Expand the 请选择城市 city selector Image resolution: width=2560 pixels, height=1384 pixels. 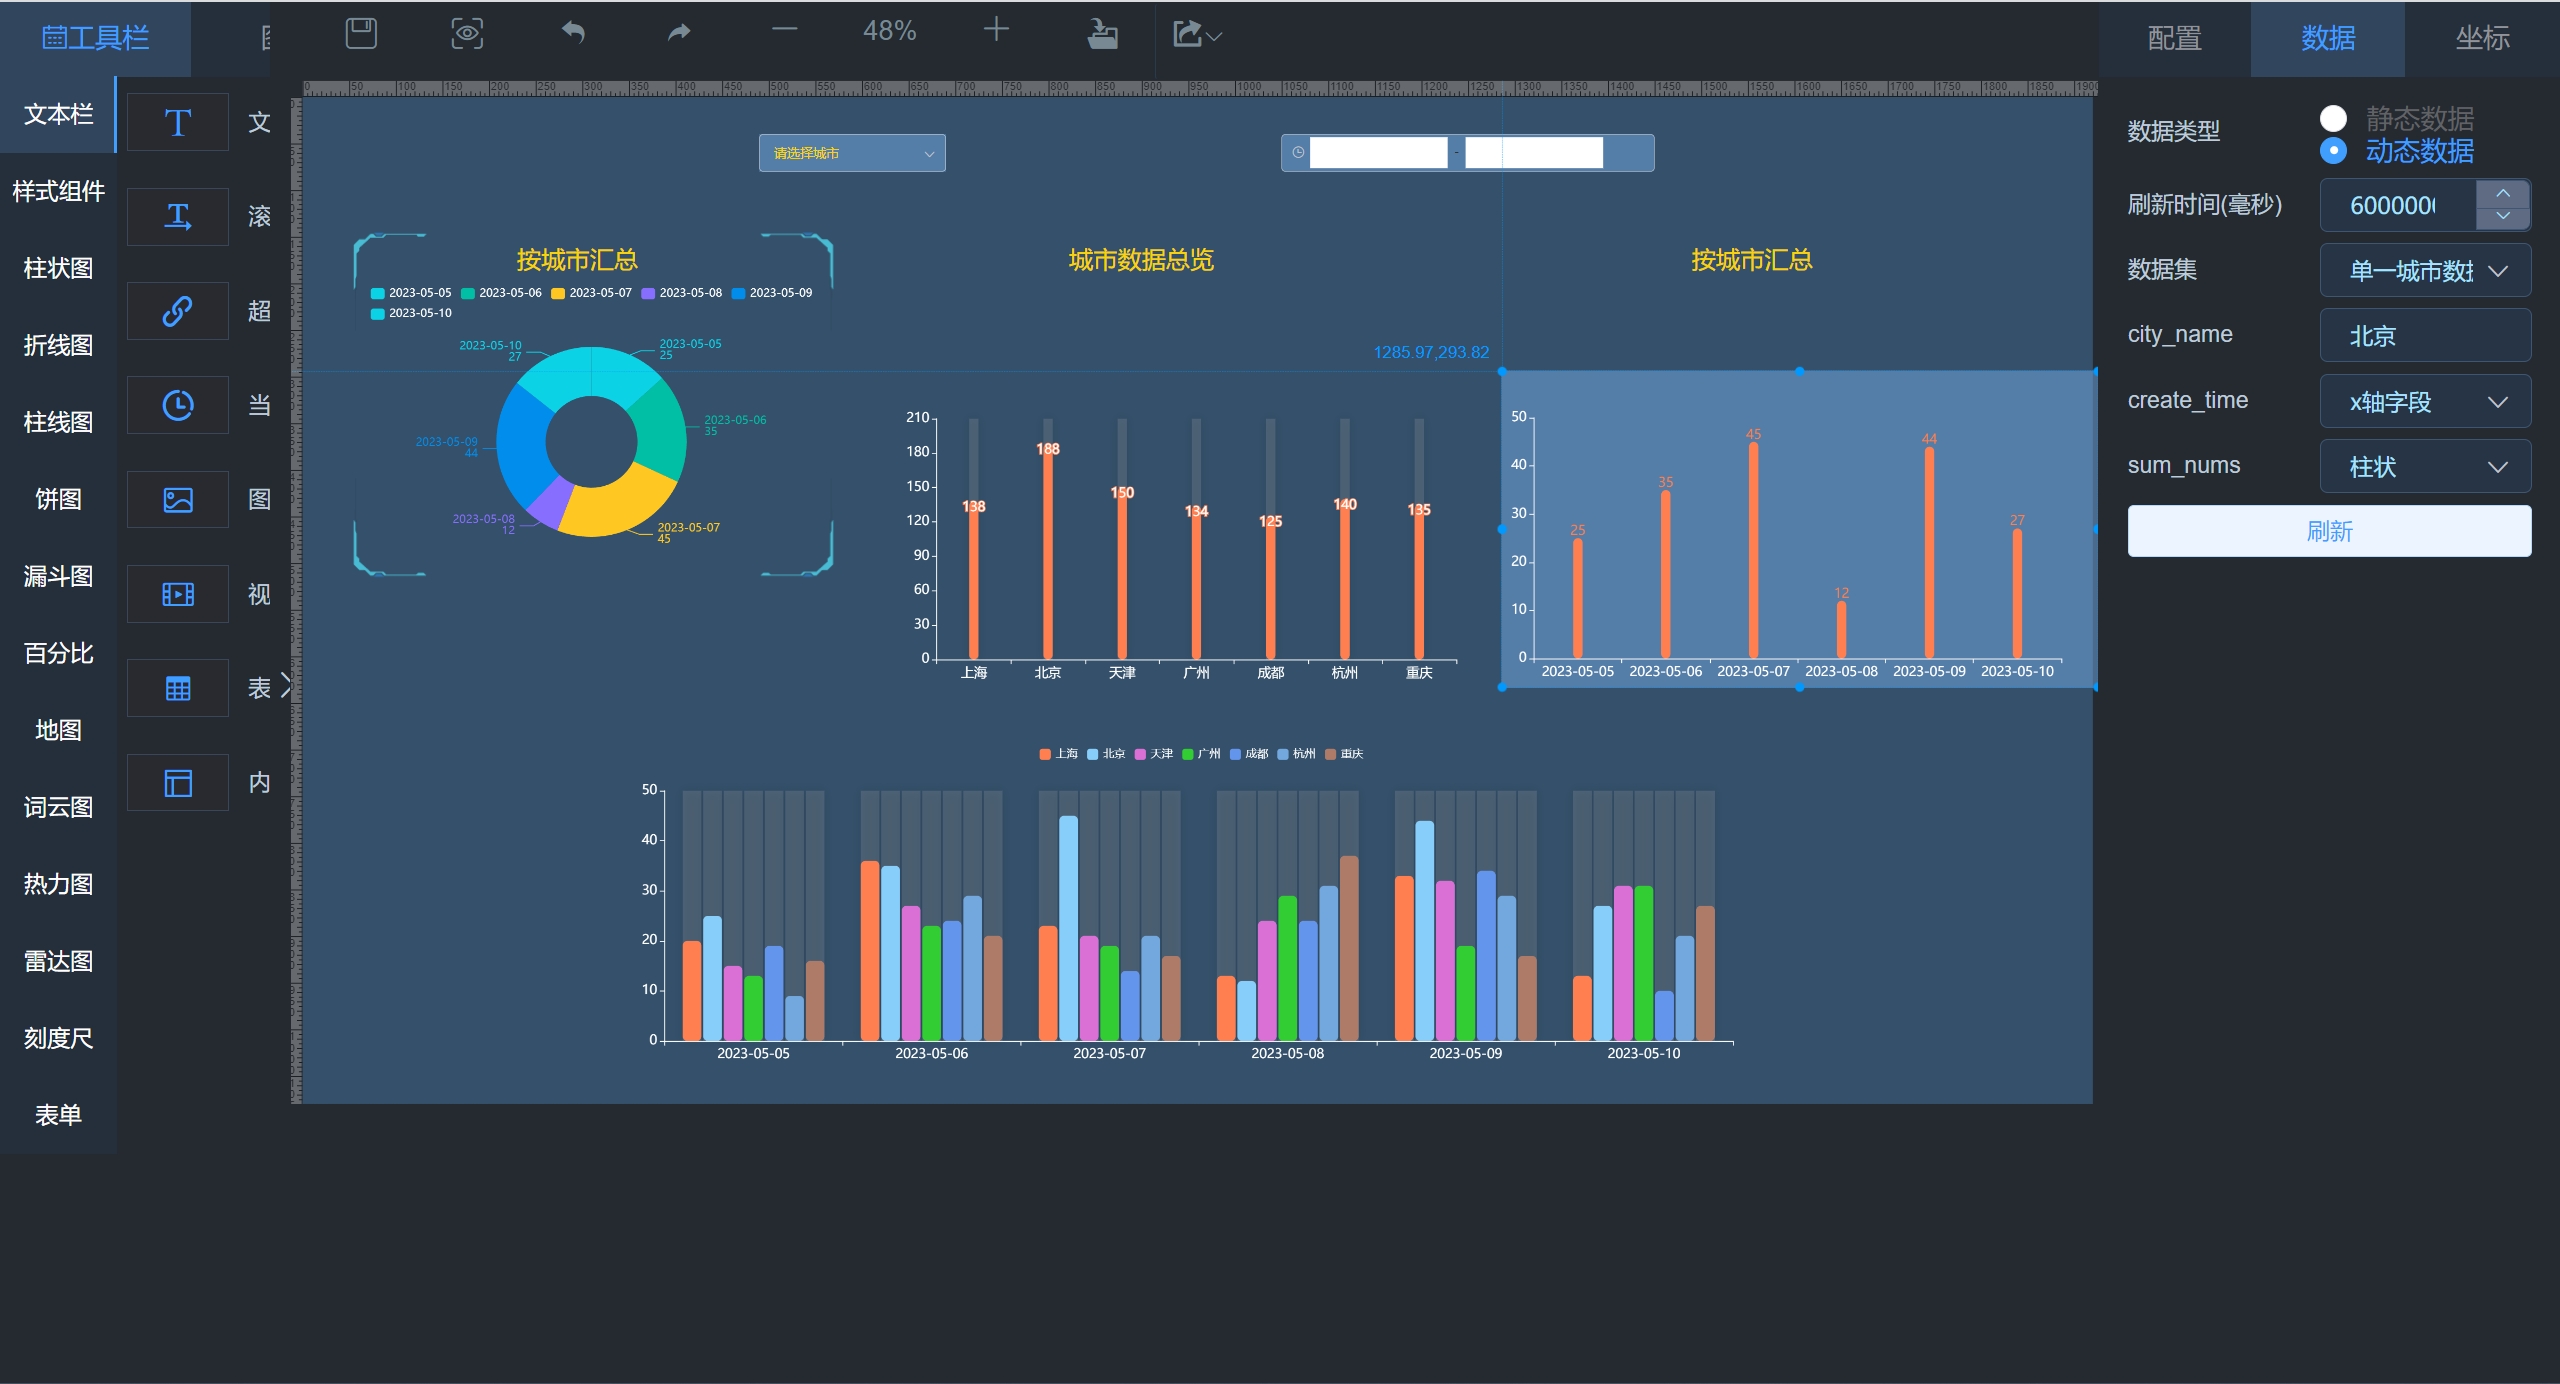click(x=851, y=153)
